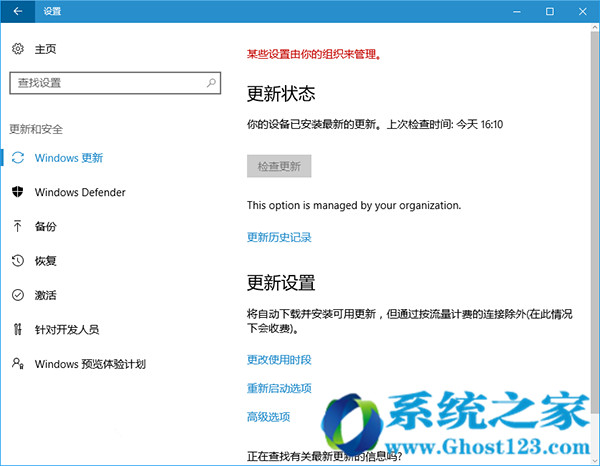Click scrollbar up arrow
The image size is (600, 466).
point(595,28)
